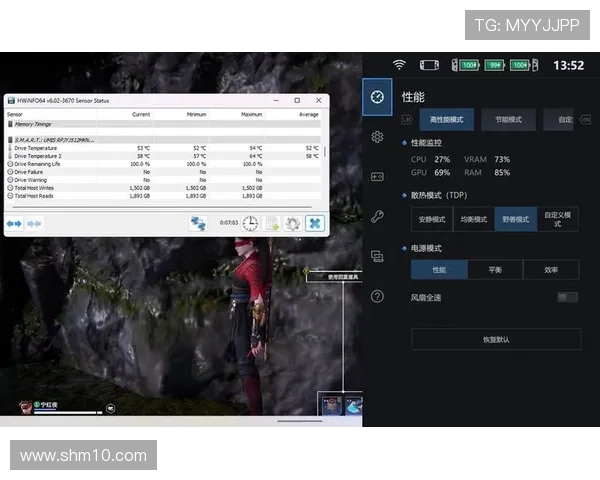Screen dimensions: 600x480
Task: Close sensors with the blue X icon
Action: click(x=315, y=224)
